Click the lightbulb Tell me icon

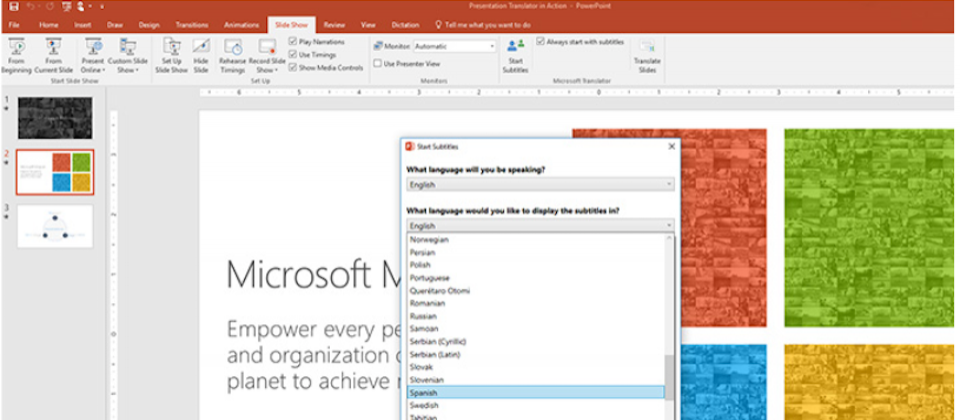(438, 25)
